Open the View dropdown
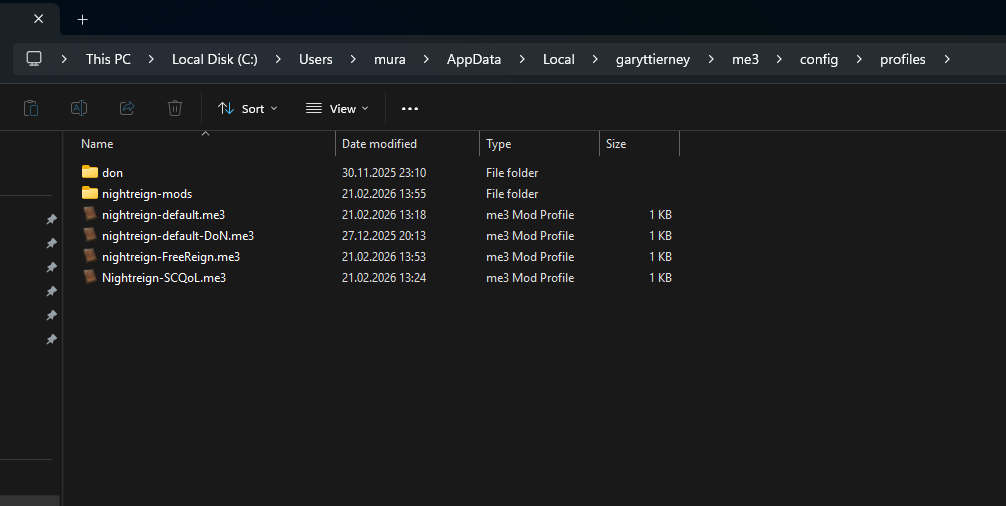This screenshot has height=506, width=1006. tap(337, 108)
